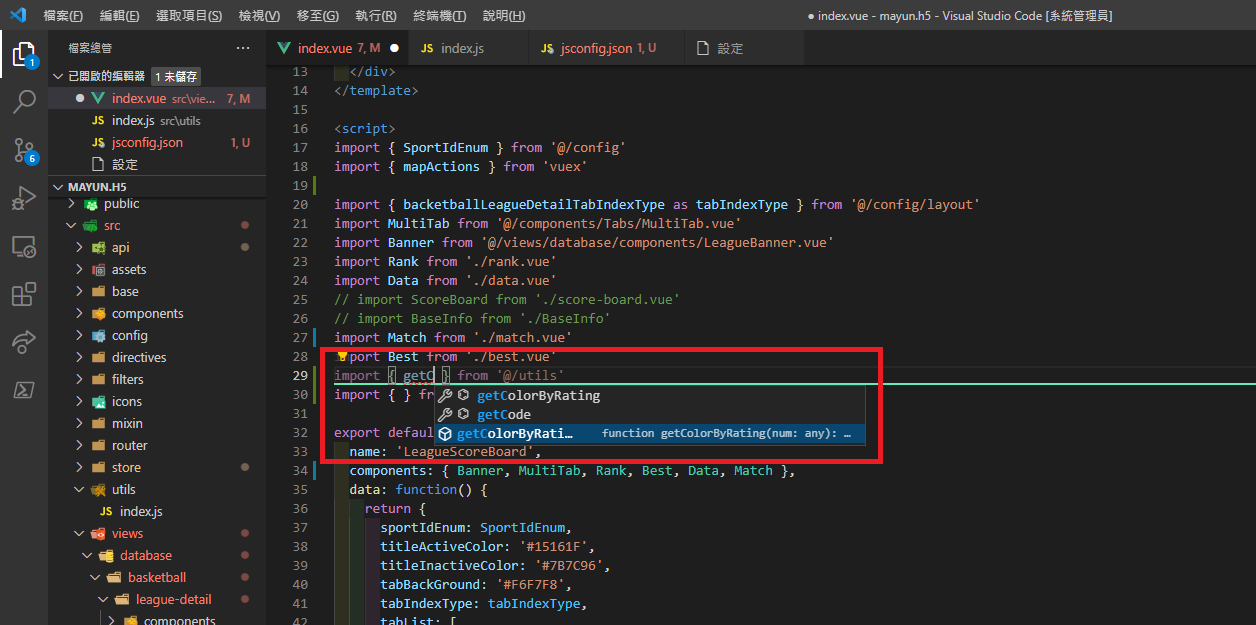Click the lightbulb quick fix icon
Image resolution: width=1256 pixels, height=625 pixels.
click(x=342, y=357)
